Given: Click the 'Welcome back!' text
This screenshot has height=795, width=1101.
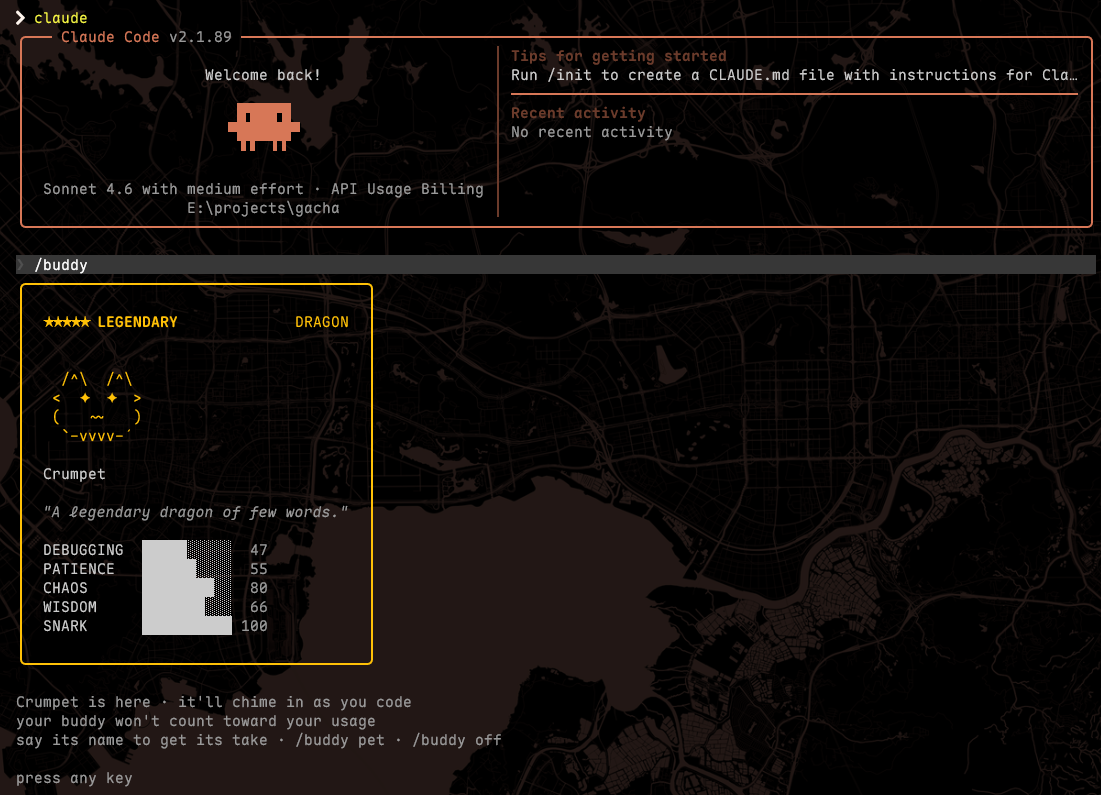Looking at the screenshot, I should coord(263,75).
